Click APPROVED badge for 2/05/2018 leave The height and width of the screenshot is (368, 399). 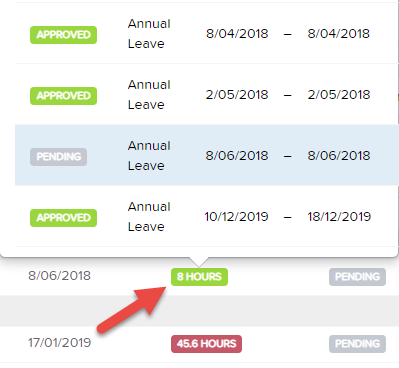(63, 96)
